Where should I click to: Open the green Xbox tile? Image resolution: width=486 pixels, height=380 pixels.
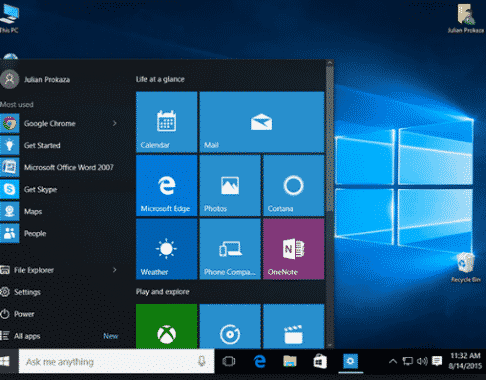(x=166, y=326)
